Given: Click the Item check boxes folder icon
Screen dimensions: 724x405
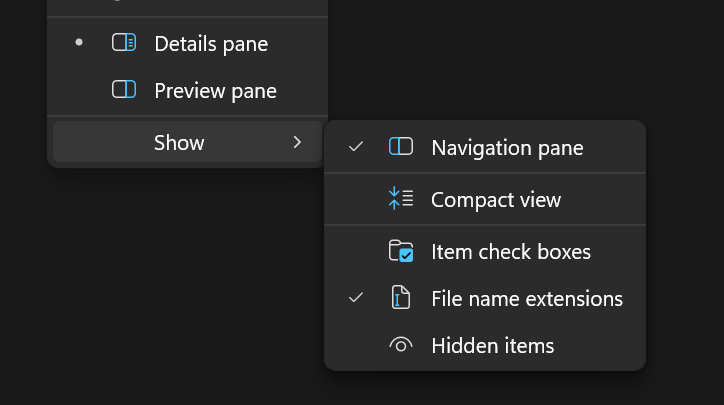Looking at the screenshot, I should click(400, 251).
